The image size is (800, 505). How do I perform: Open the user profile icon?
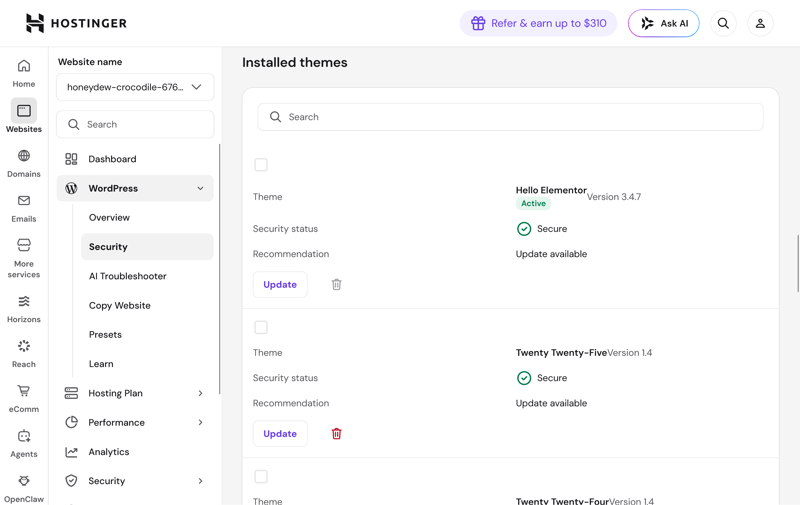pyautogui.click(x=760, y=23)
